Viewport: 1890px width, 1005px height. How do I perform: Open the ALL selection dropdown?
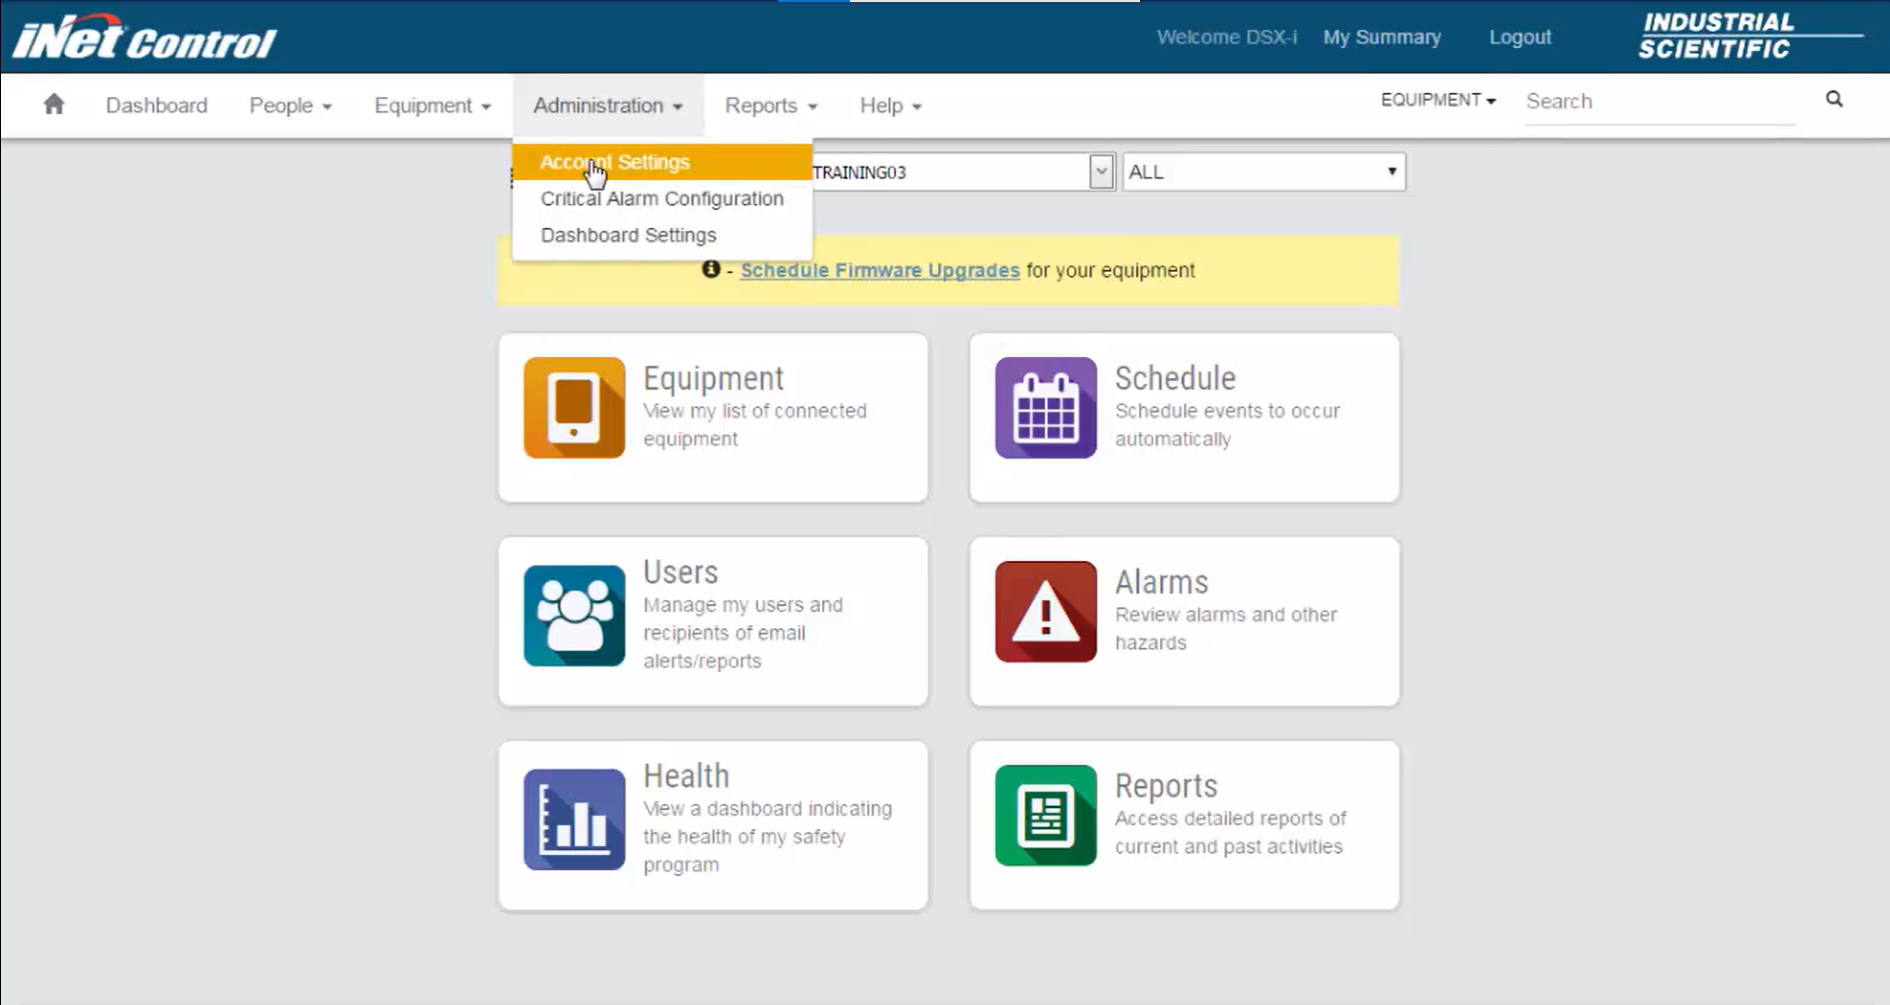point(1263,172)
